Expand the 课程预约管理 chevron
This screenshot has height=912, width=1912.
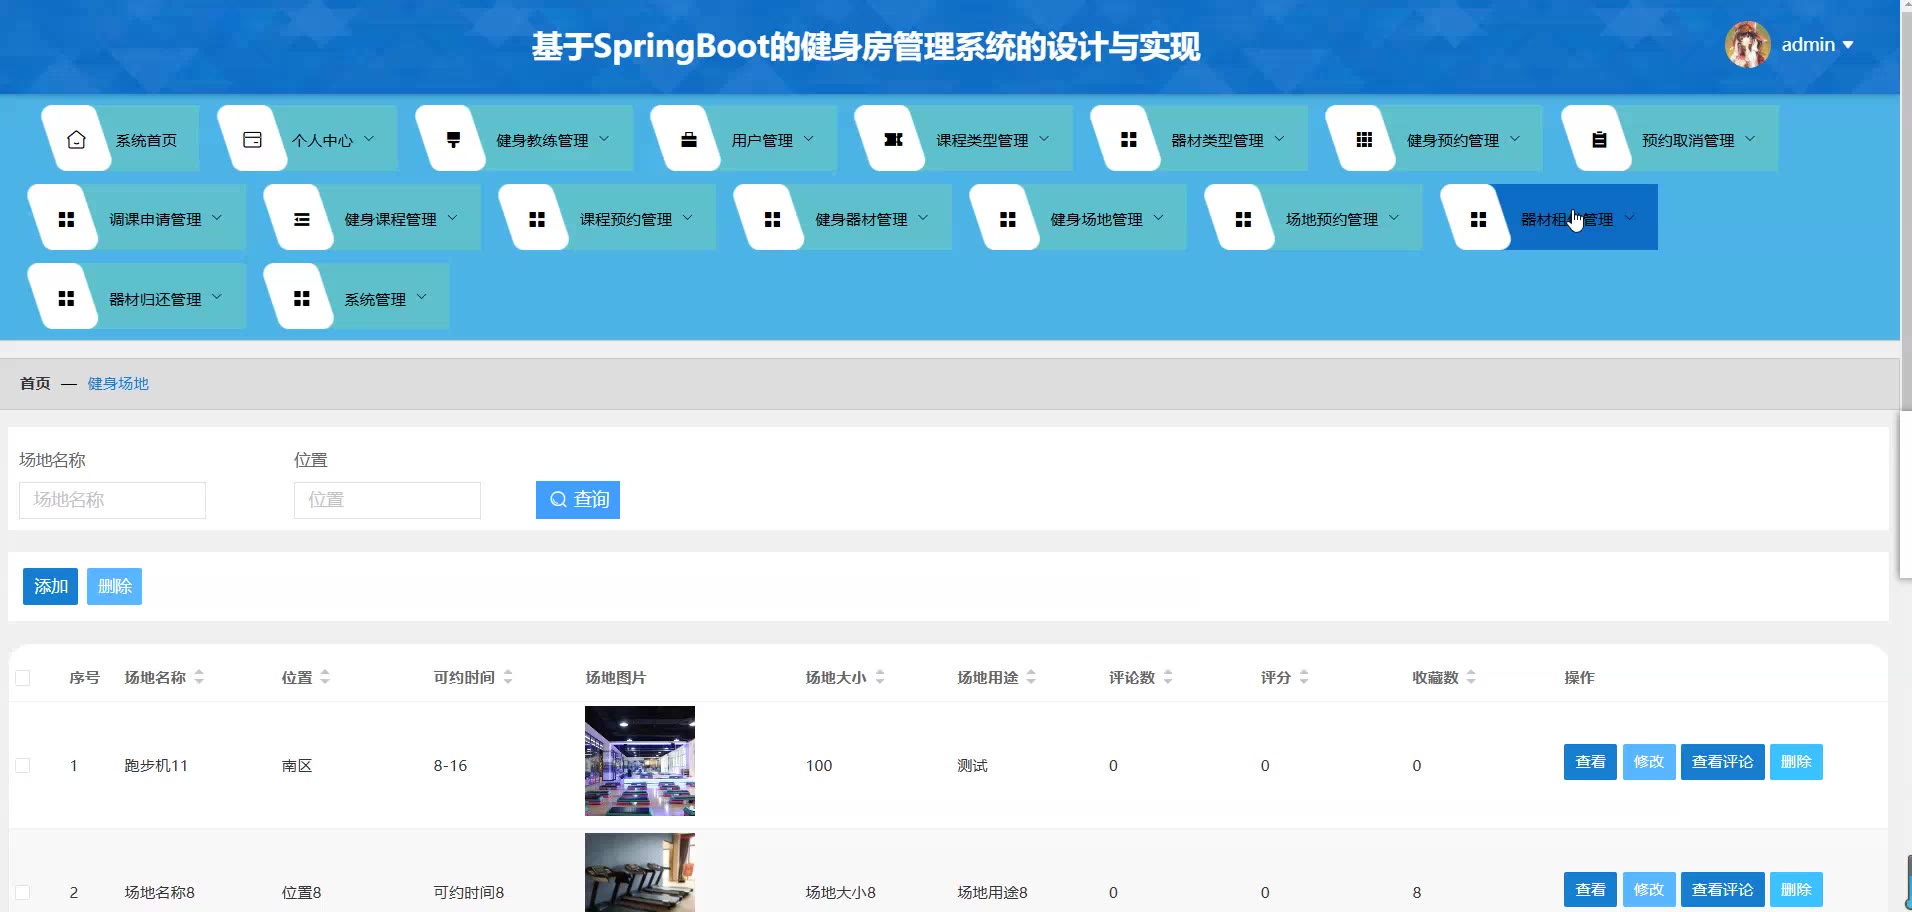pos(688,218)
